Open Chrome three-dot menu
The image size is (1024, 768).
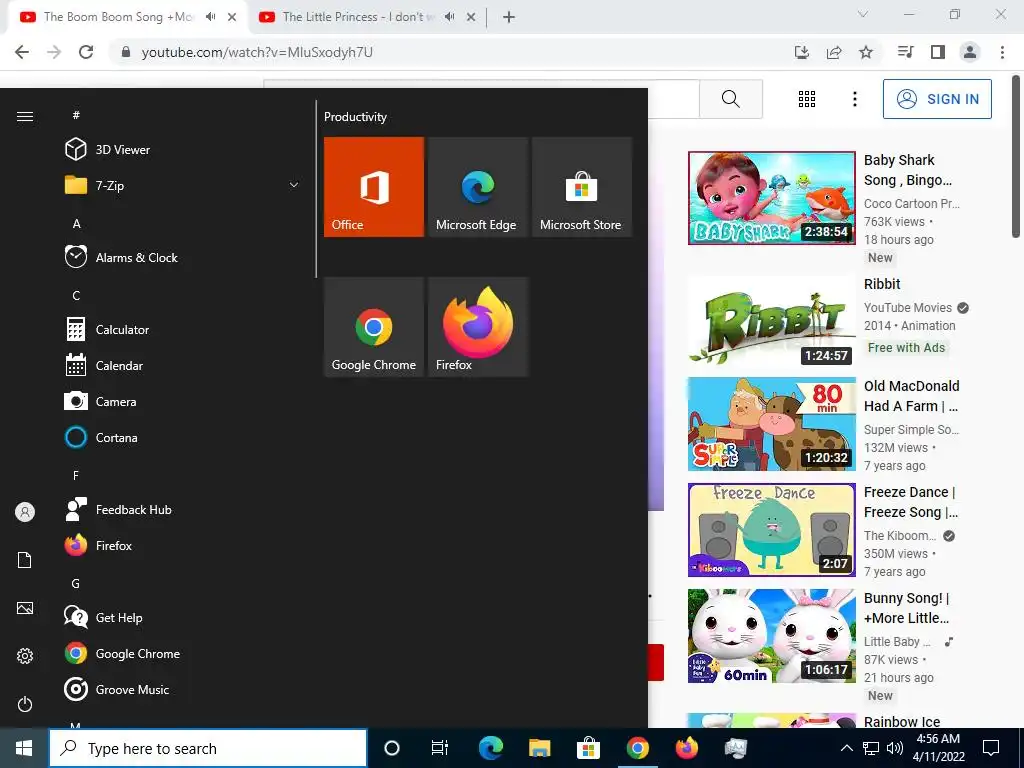[x=1002, y=52]
